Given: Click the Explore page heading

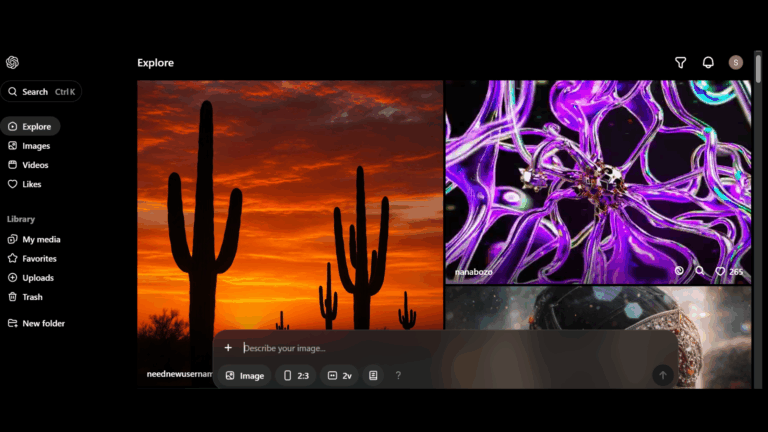Looking at the screenshot, I should pyautogui.click(x=155, y=63).
